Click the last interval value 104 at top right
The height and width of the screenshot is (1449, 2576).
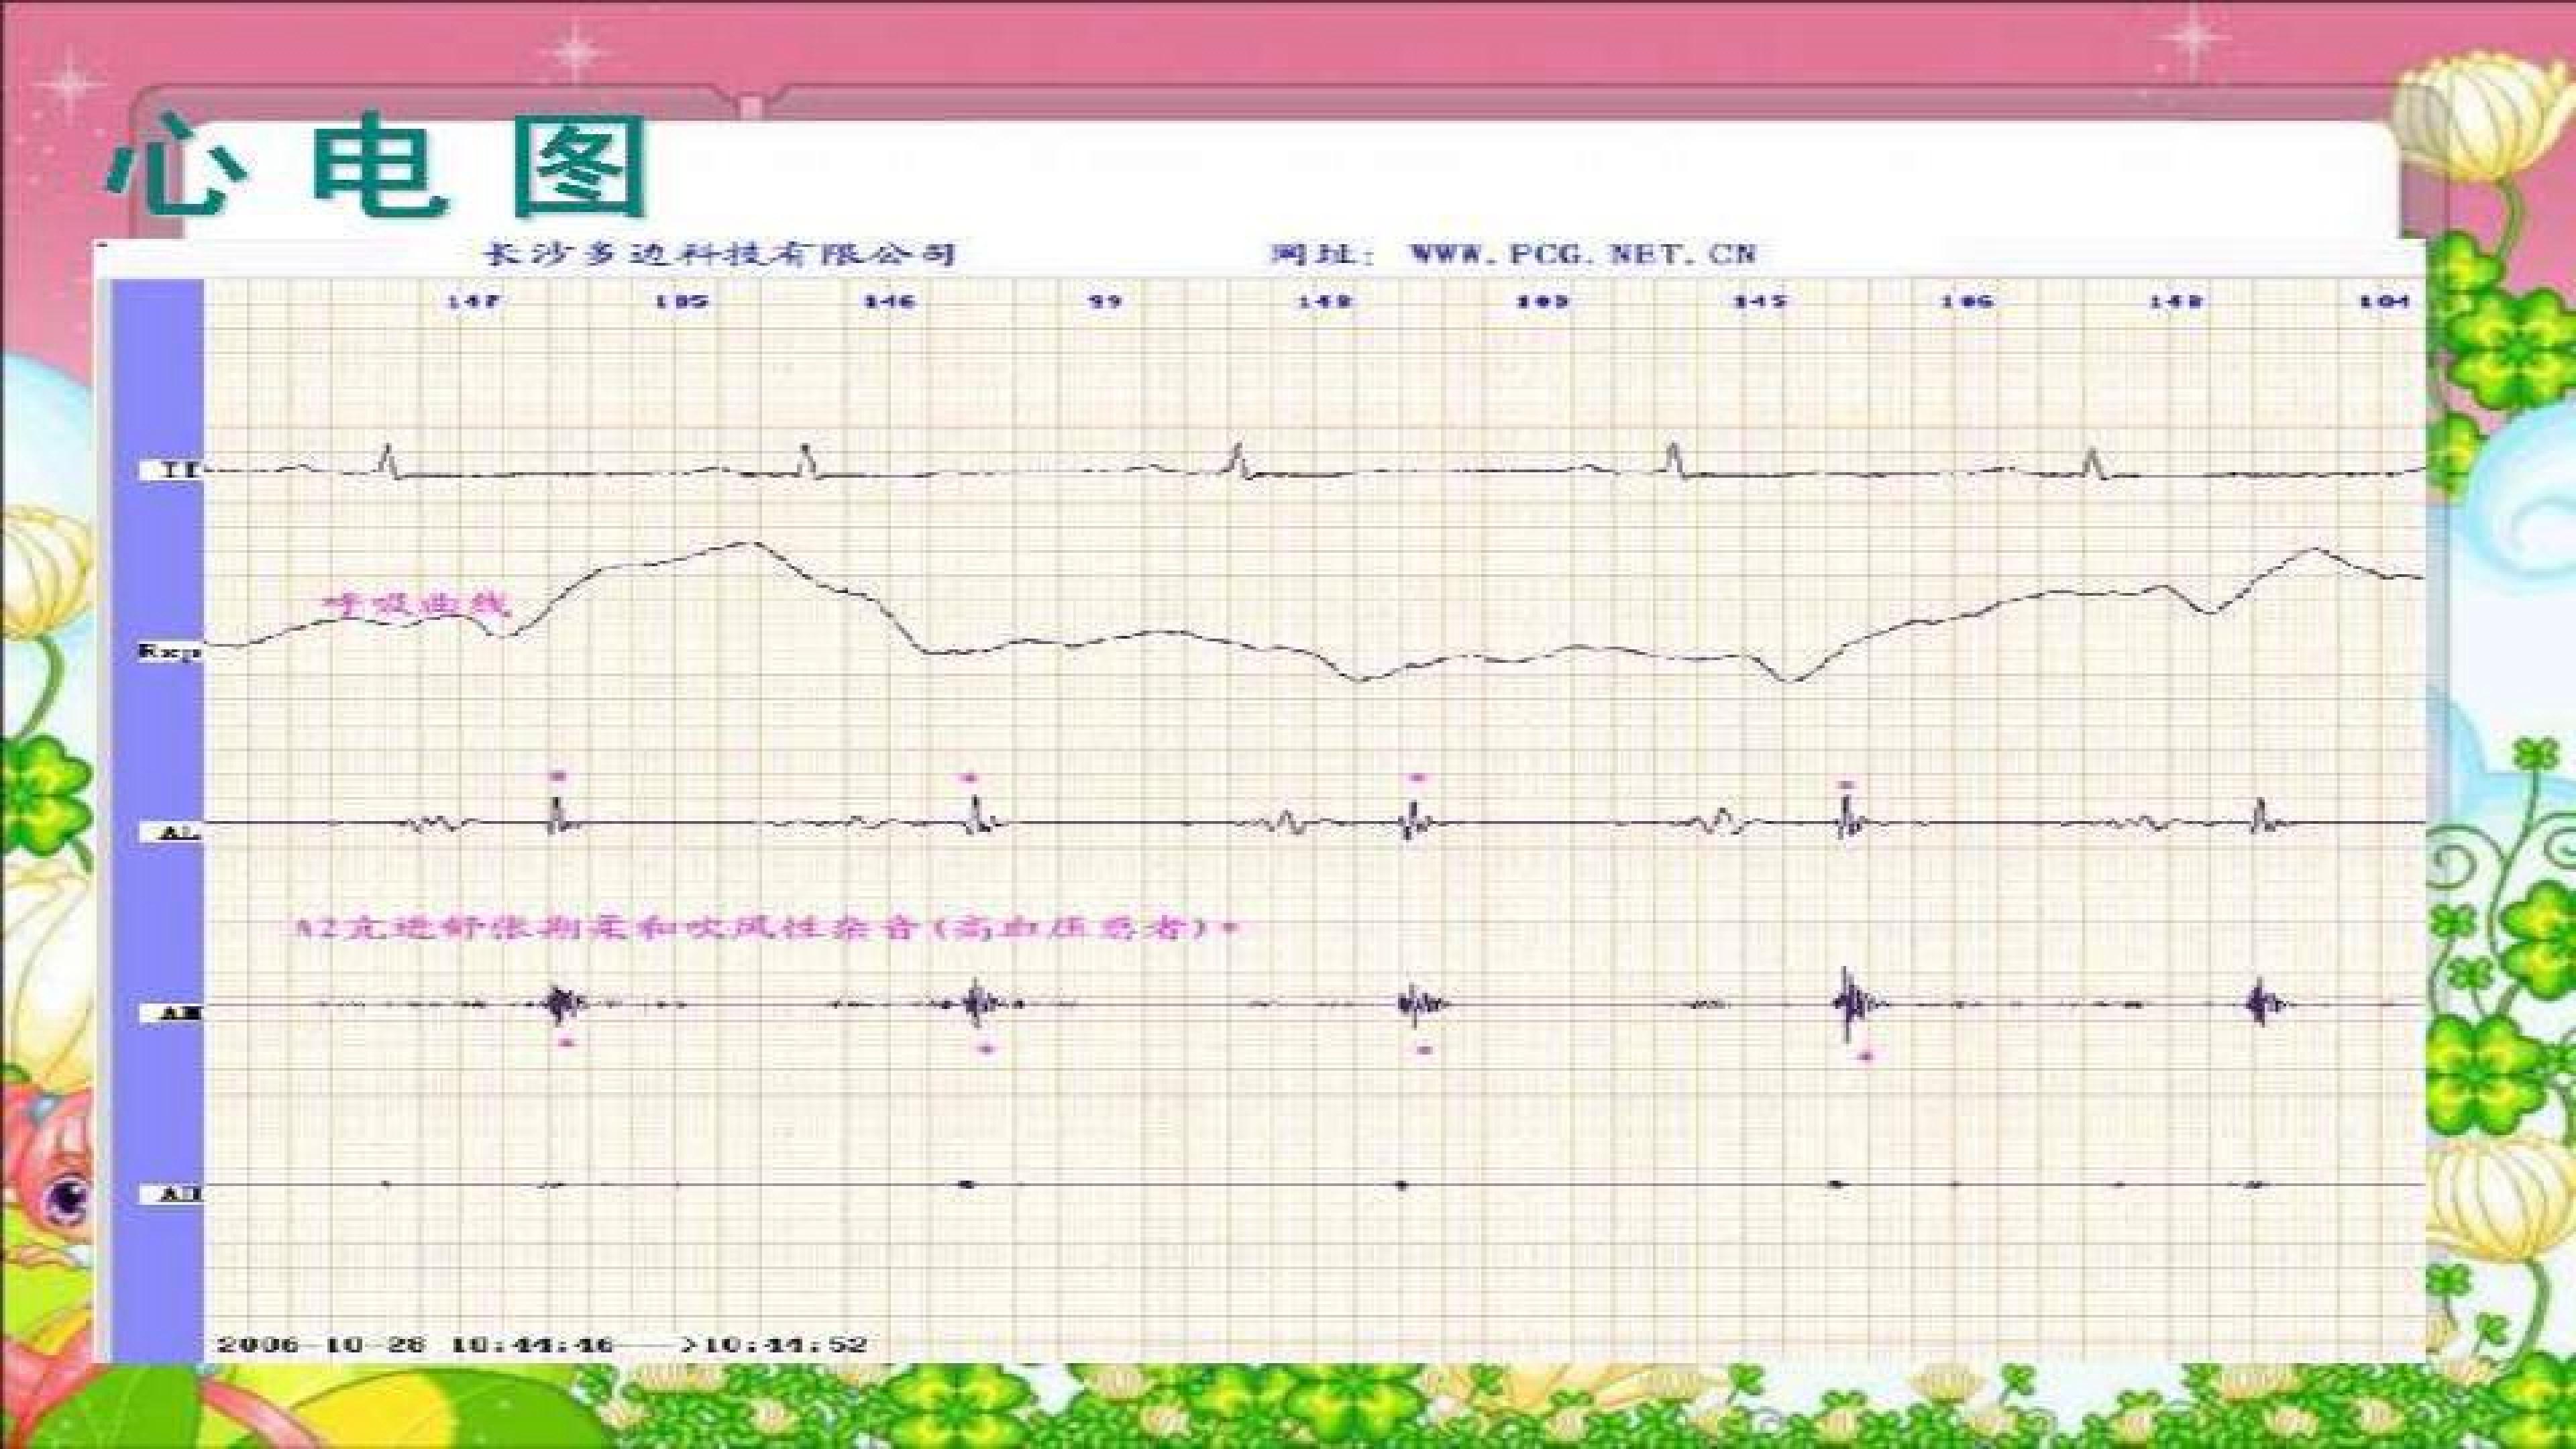click(2401, 301)
